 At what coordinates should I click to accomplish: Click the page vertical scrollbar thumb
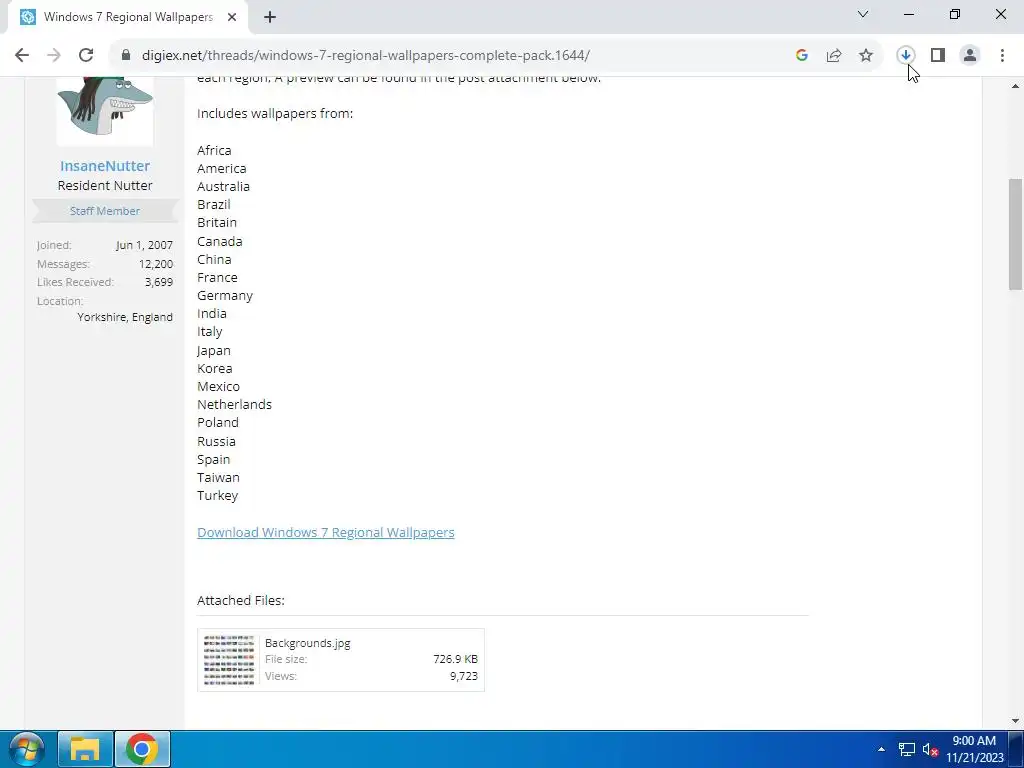(1016, 234)
